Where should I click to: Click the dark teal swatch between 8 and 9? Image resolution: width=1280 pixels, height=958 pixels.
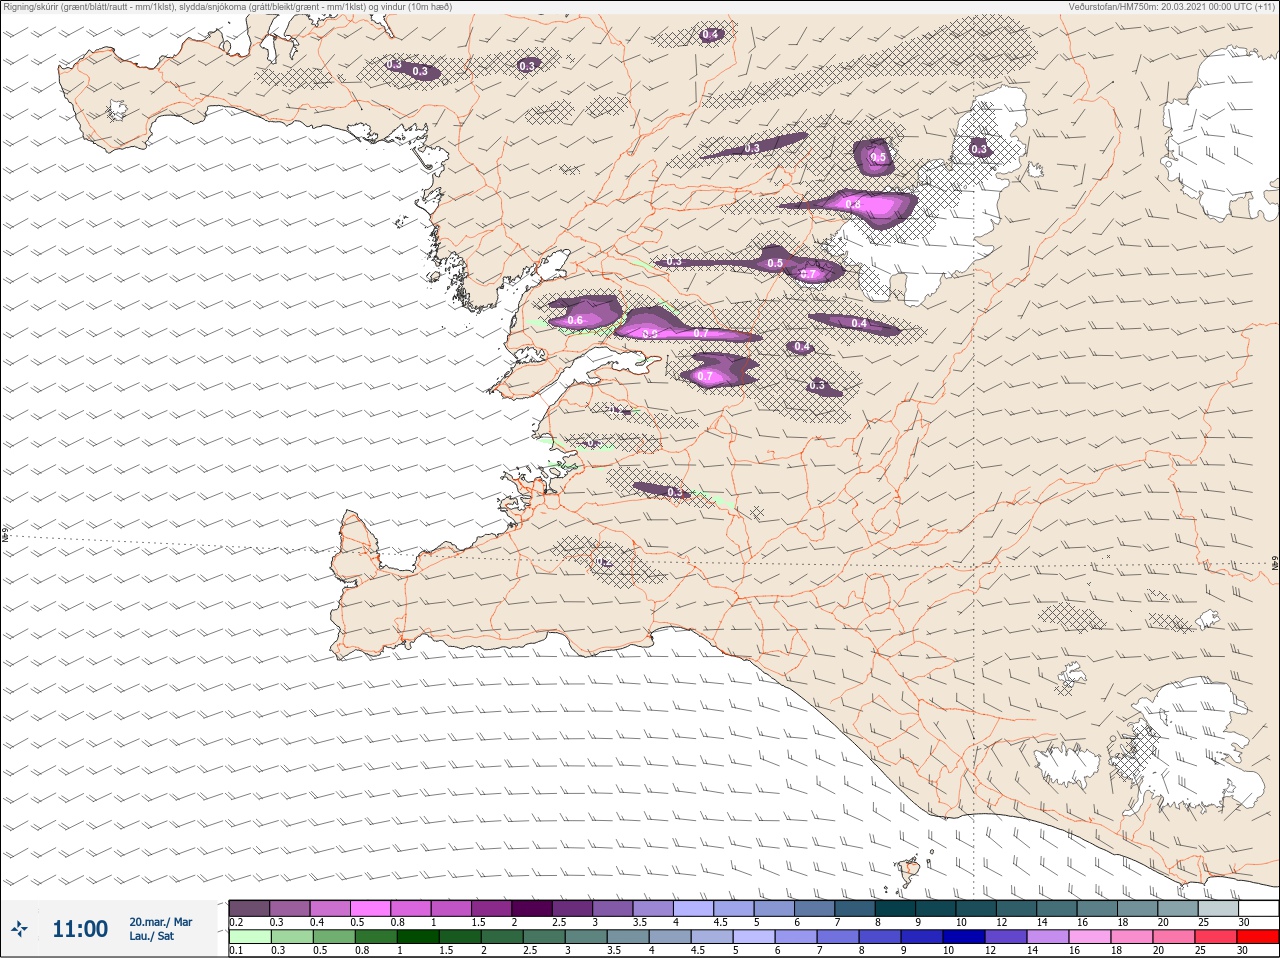(x=897, y=908)
